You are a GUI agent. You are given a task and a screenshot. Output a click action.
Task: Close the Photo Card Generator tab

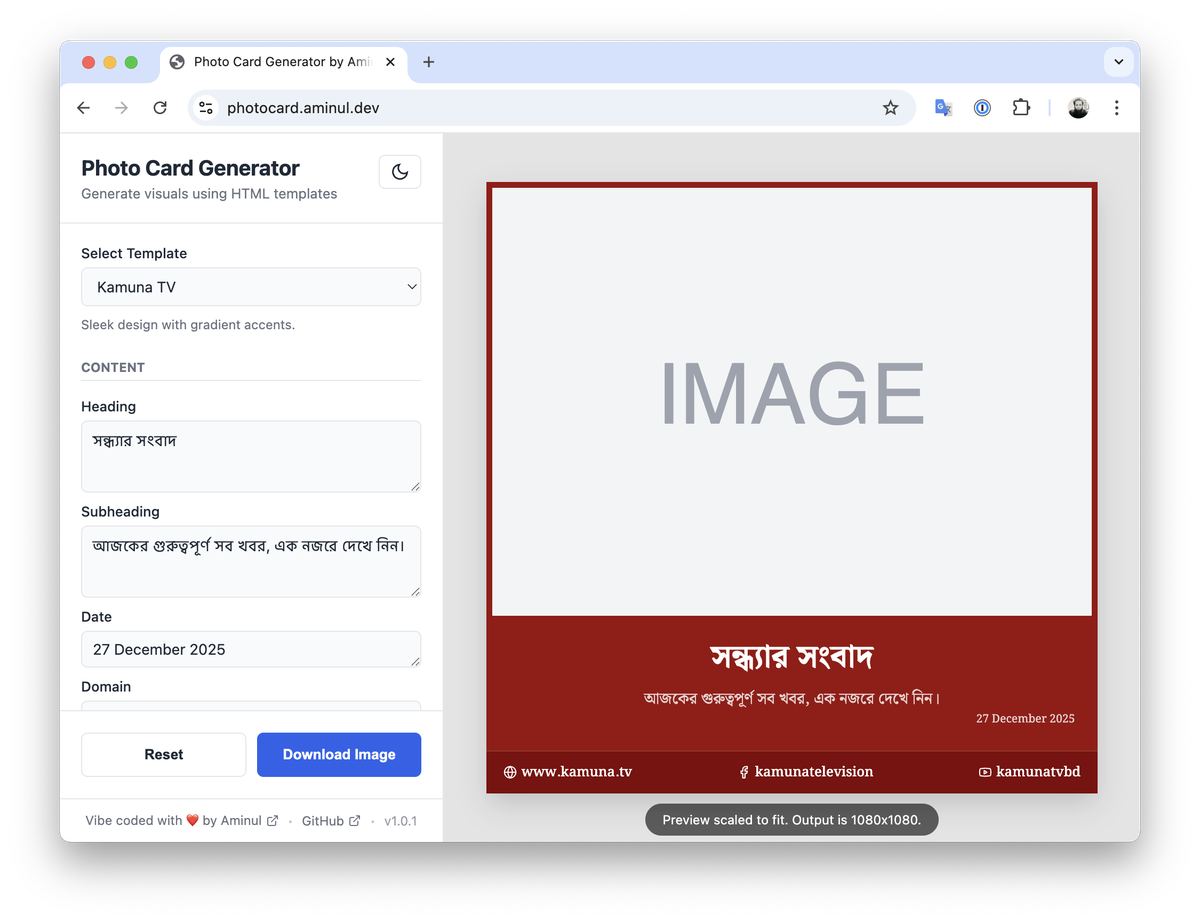point(390,62)
